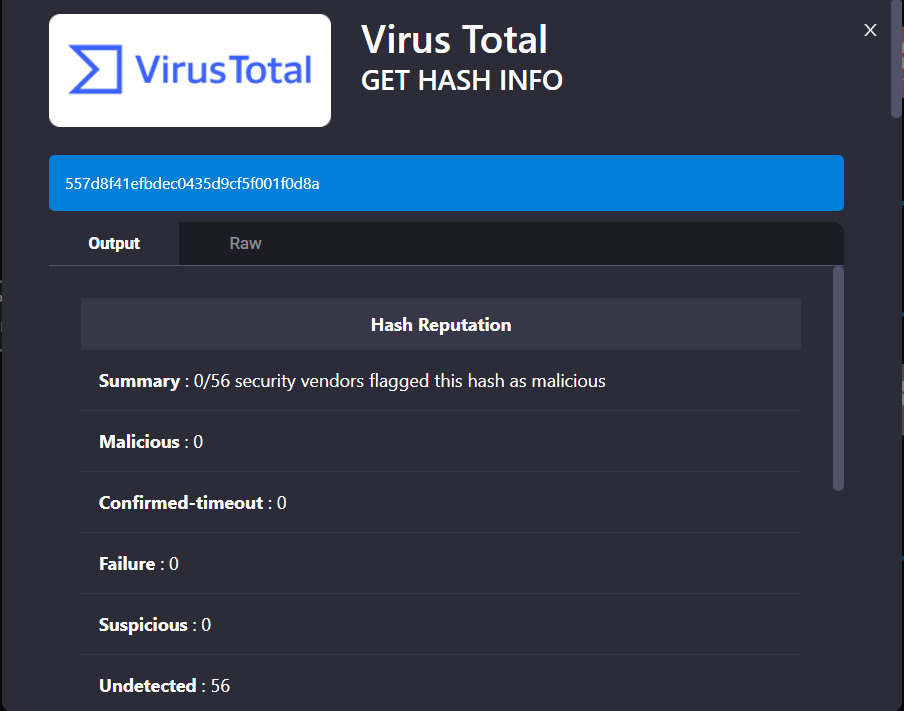The width and height of the screenshot is (904, 711).
Task: Click the Hash Reputation header
Action: point(440,324)
